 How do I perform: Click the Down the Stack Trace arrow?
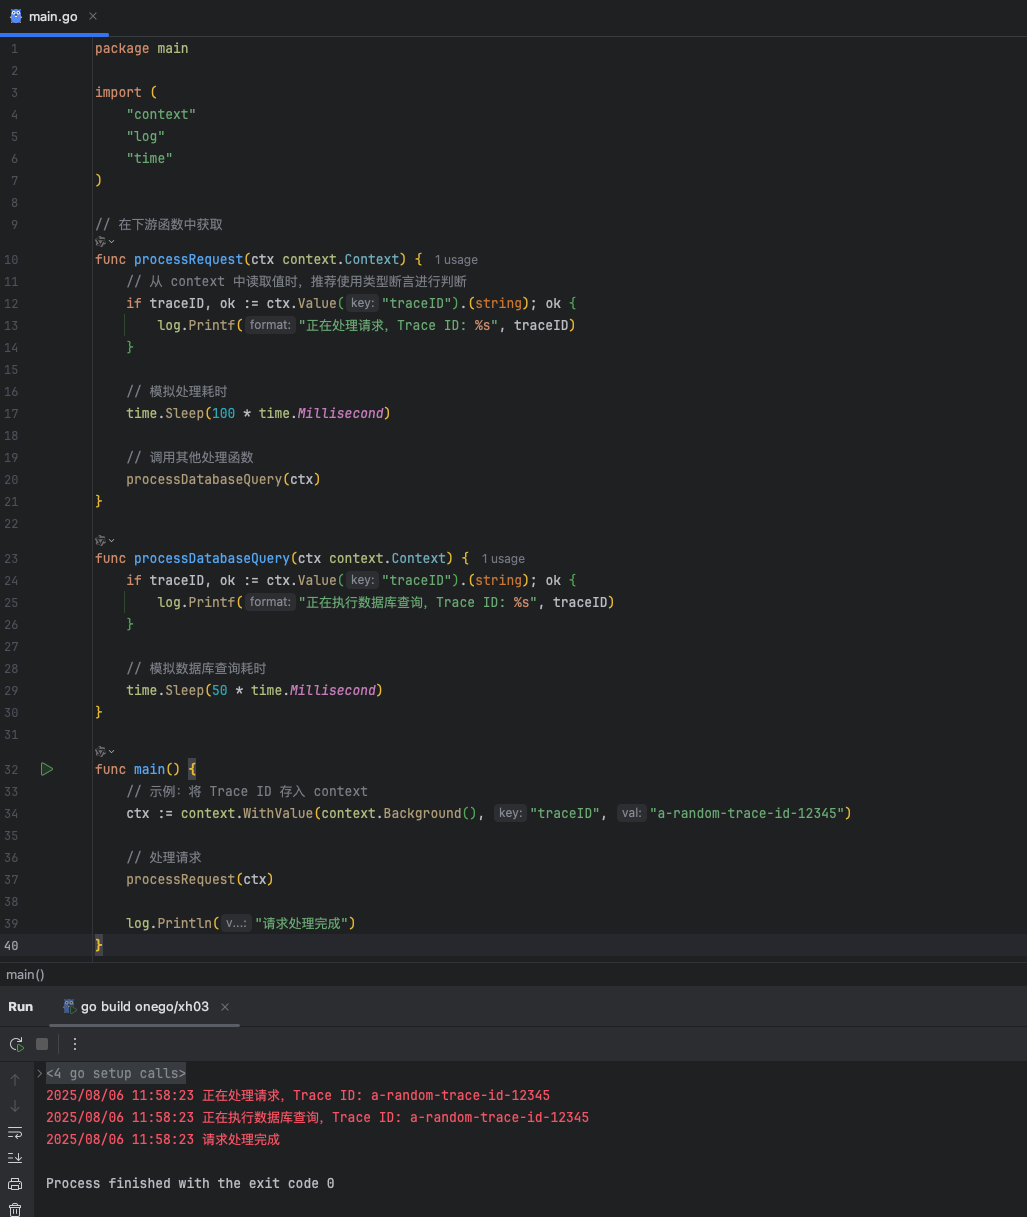[15, 1106]
